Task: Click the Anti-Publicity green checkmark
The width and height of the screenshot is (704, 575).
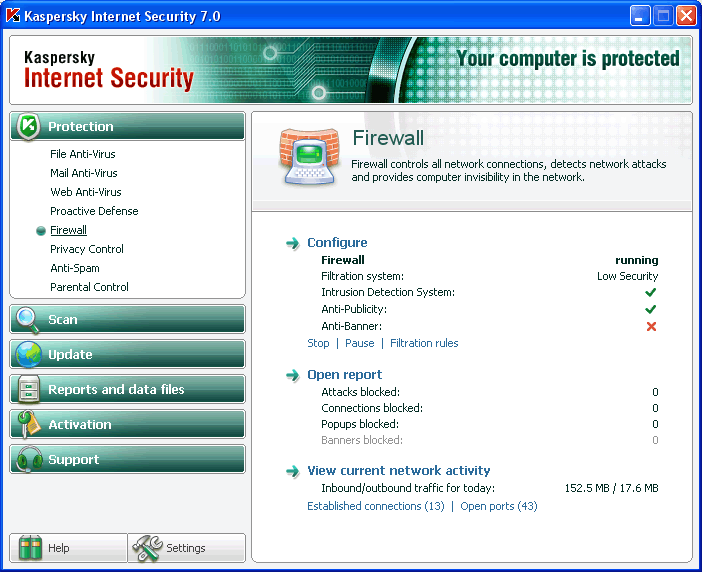Action: [x=651, y=309]
